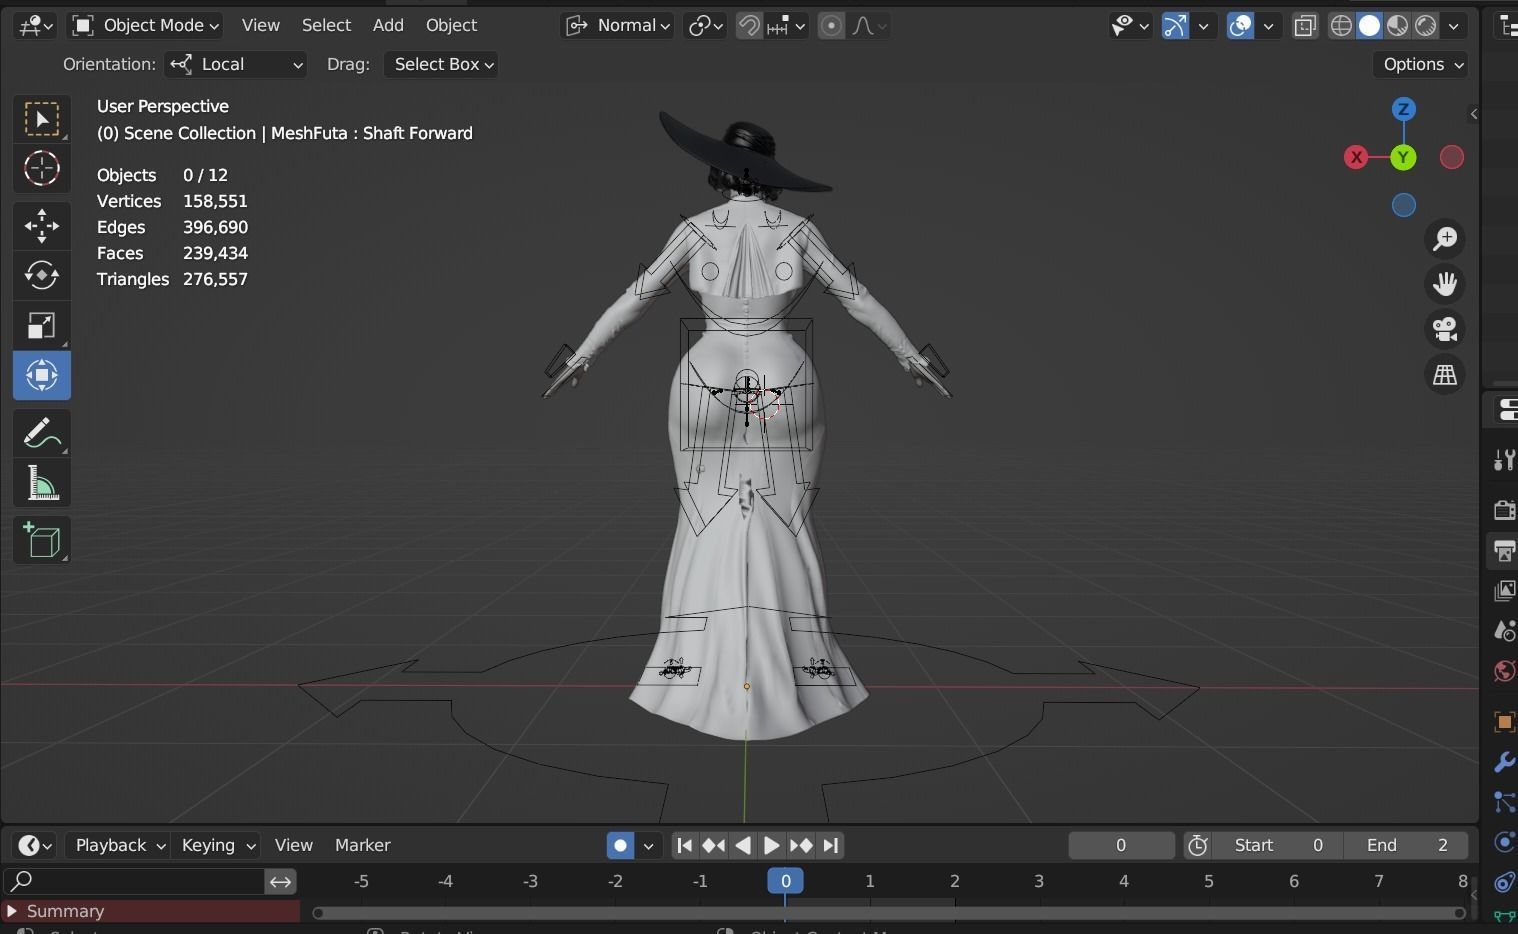
Task: Click the End frame field showing 2
Action: (x=1406, y=846)
